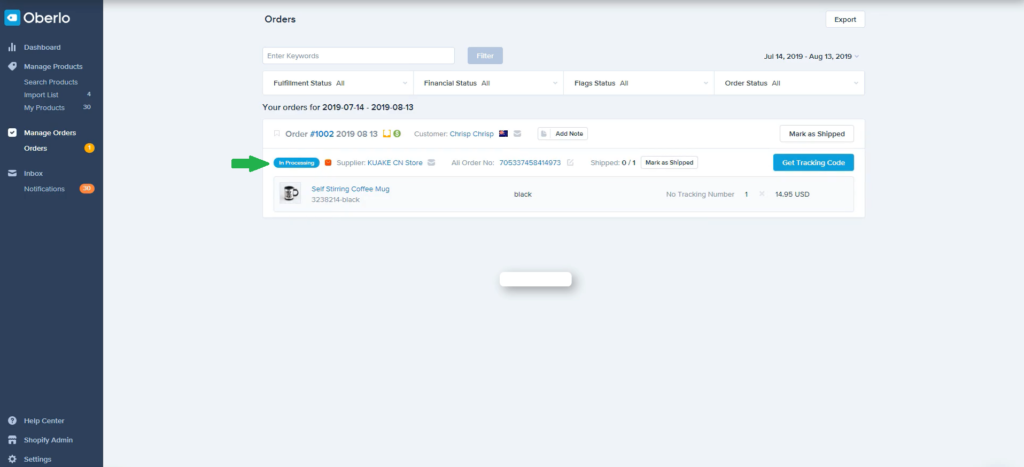Open the Order Status dropdown
This screenshot has width=1024, height=467.
coord(790,83)
